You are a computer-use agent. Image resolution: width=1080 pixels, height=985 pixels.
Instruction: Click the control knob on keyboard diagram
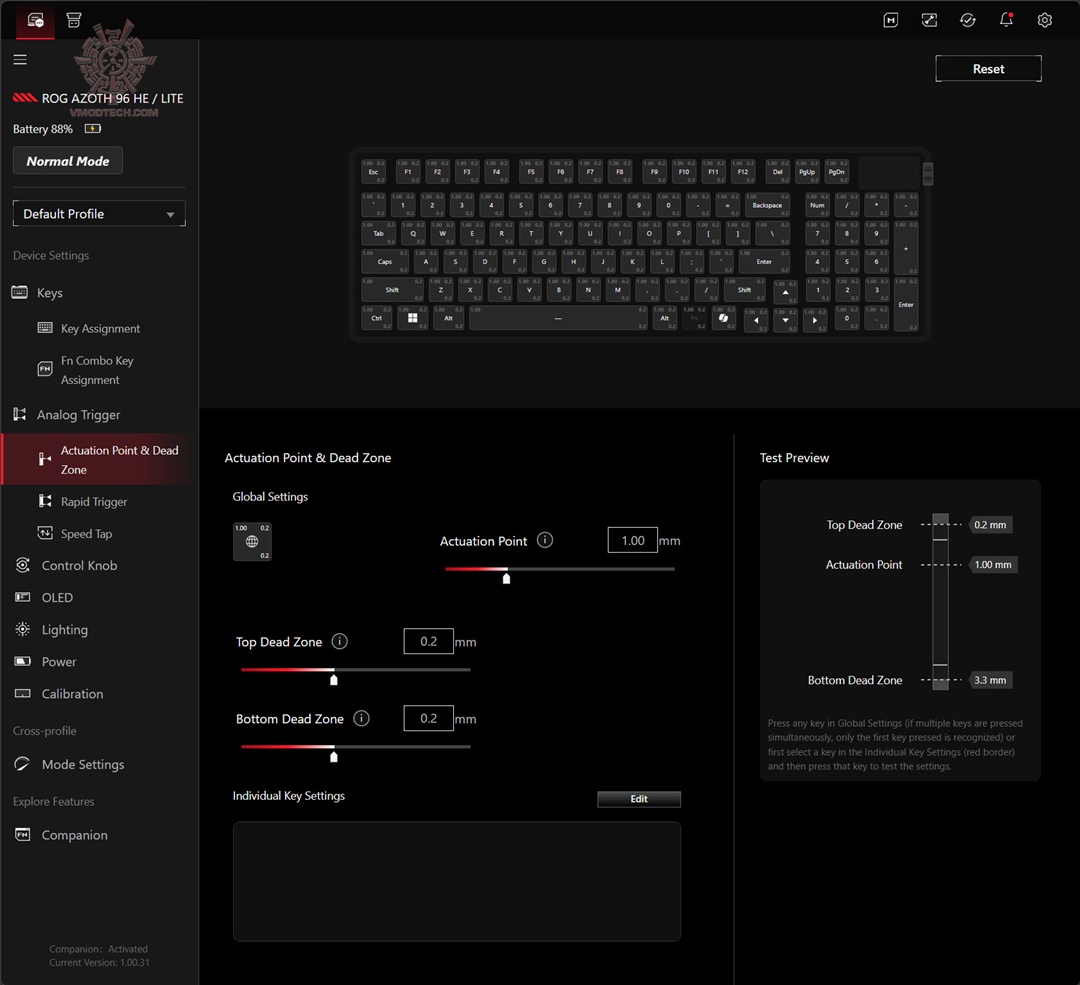point(928,174)
